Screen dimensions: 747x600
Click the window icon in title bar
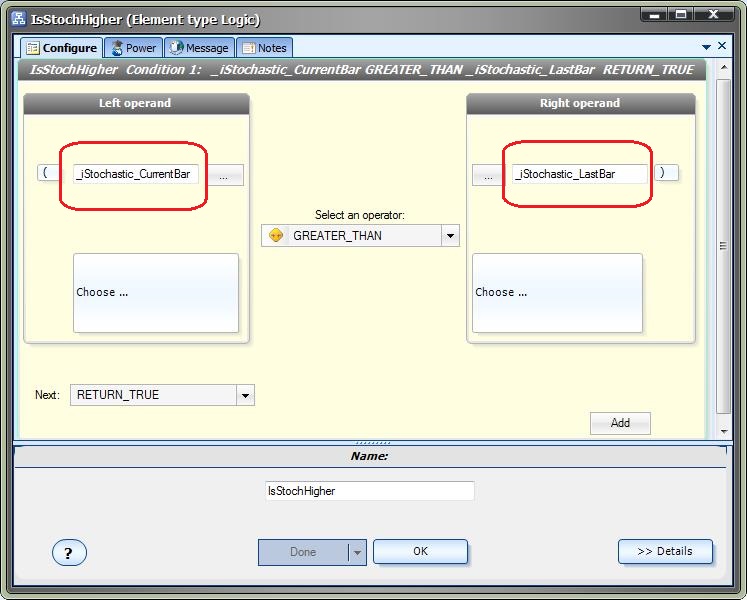[x=17, y=19]
